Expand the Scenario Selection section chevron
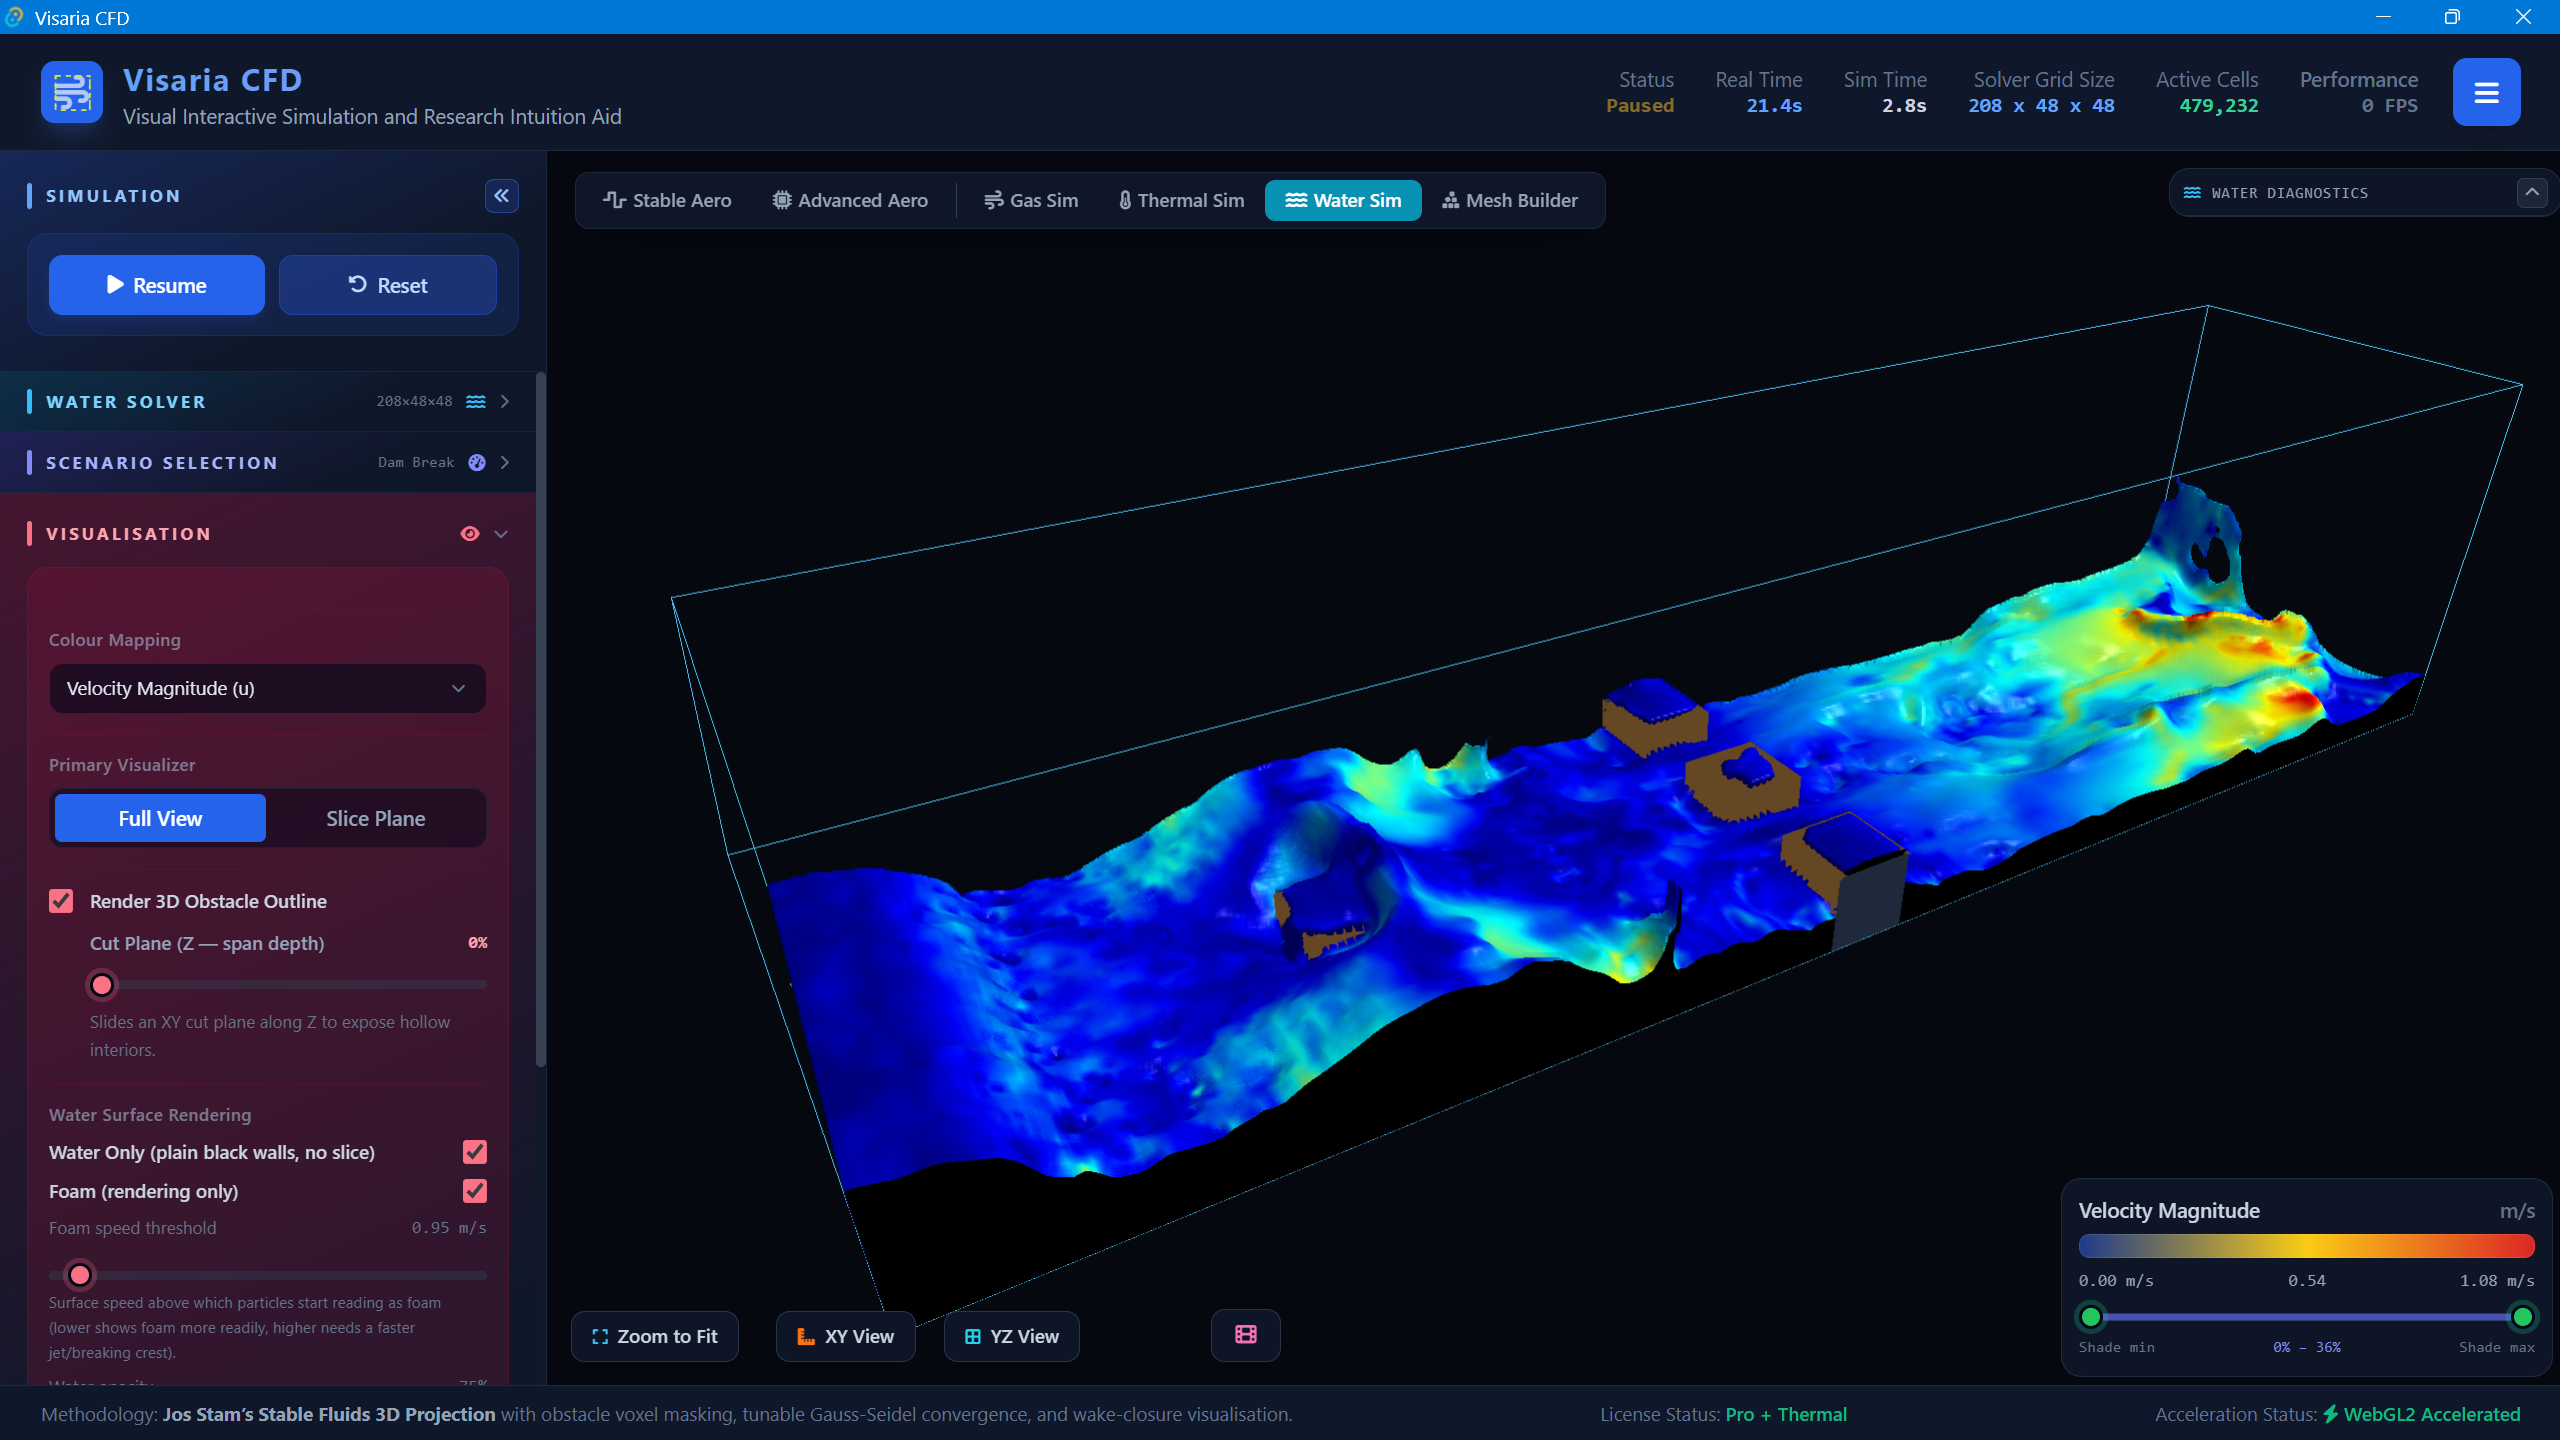This screenshot has height=1440, width=2560. pos(505,462)
